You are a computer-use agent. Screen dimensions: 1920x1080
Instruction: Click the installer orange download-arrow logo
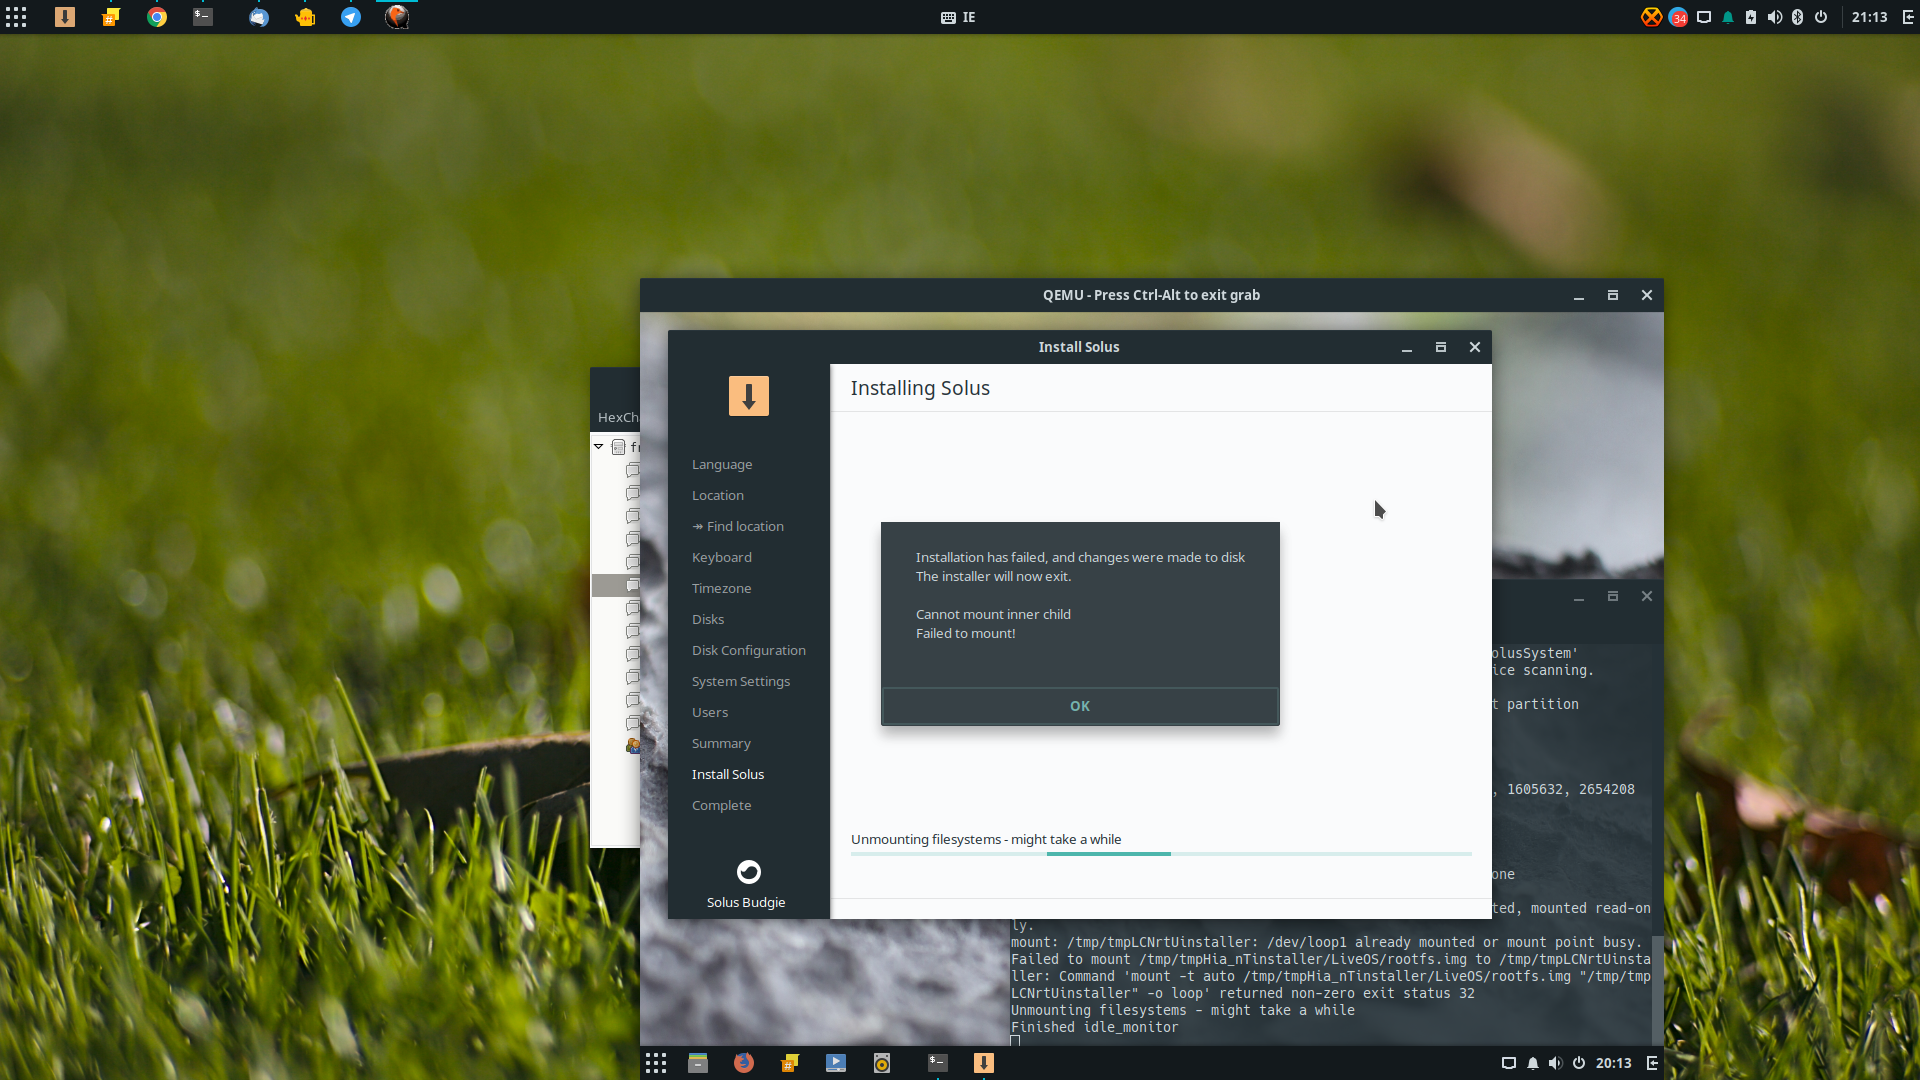click(749, 396)
